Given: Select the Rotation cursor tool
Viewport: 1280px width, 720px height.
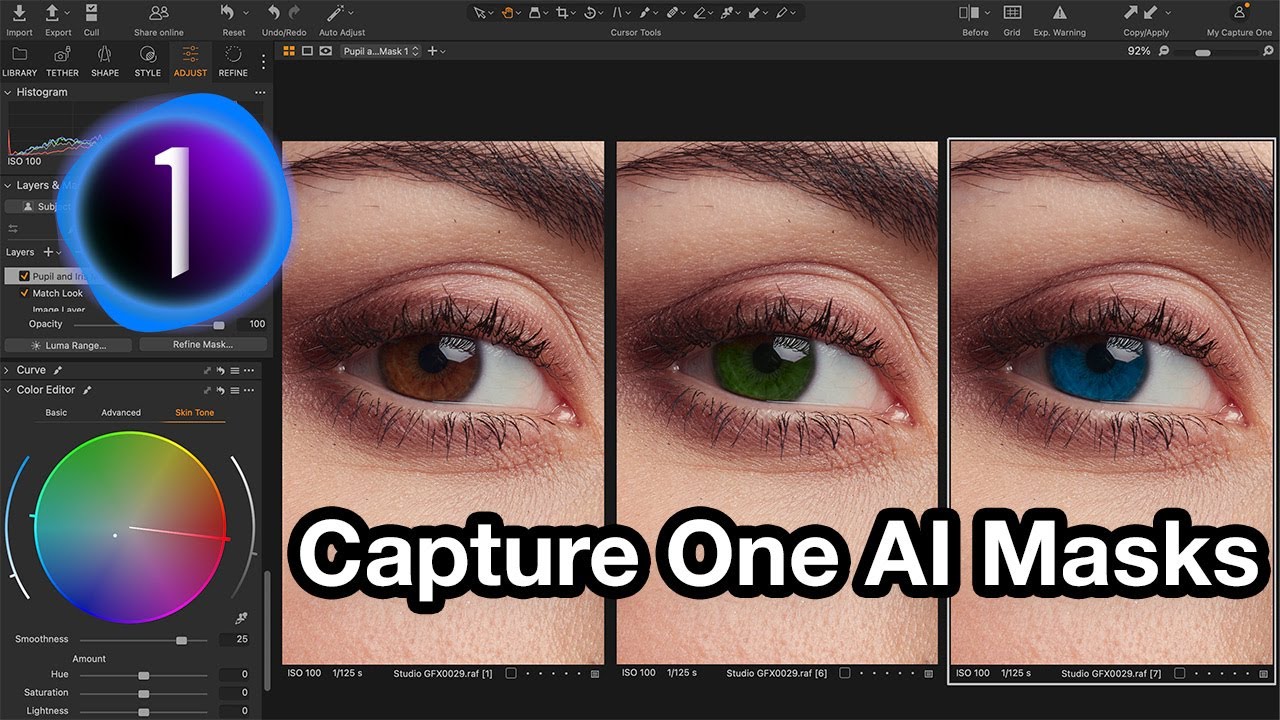Looking at the screenshot, I should coord(590,13).
